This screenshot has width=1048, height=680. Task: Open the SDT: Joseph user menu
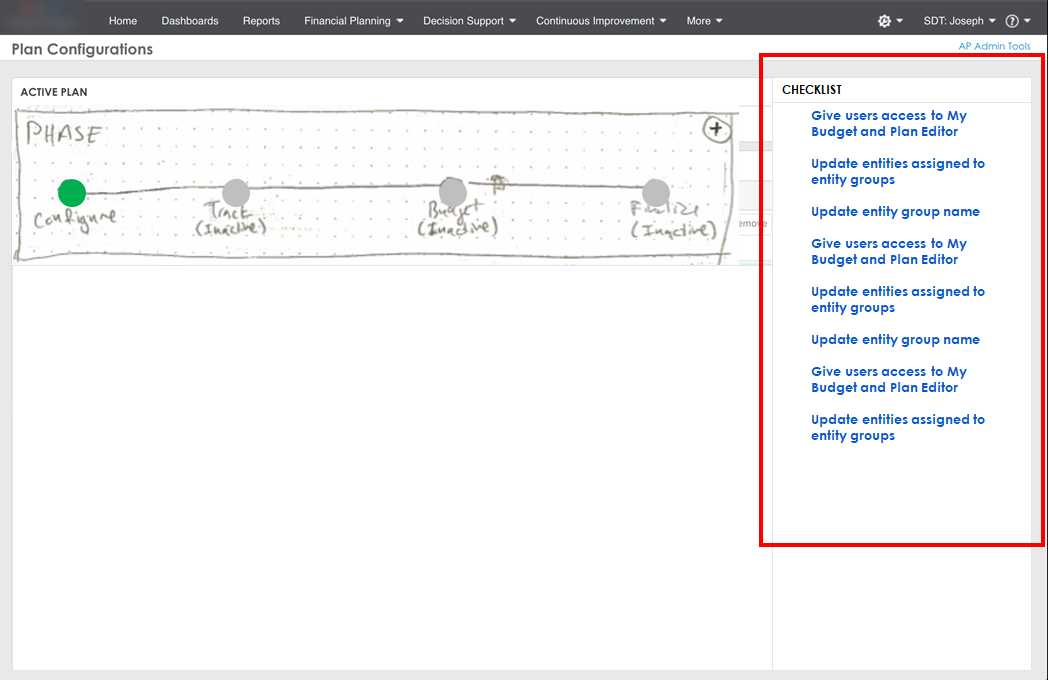(959, 21)
